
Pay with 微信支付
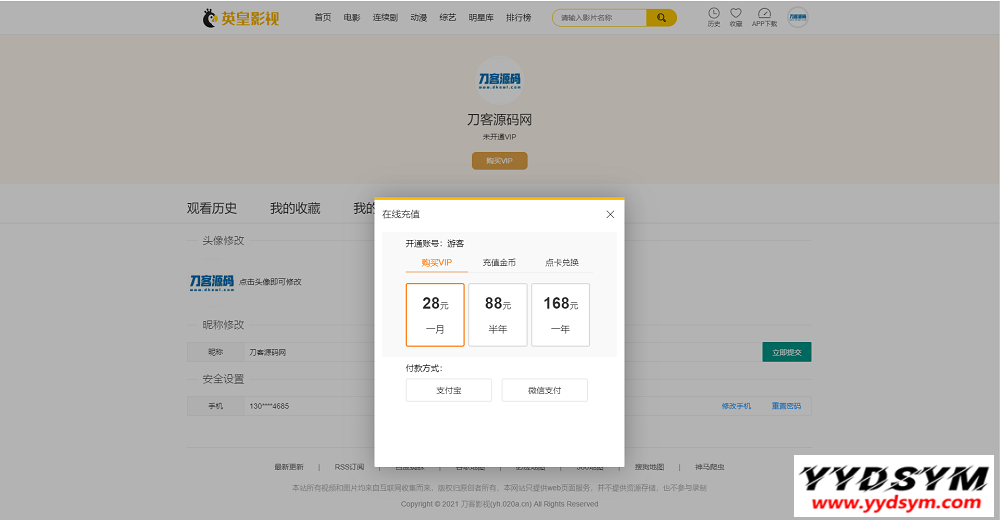tap(544, 390)
